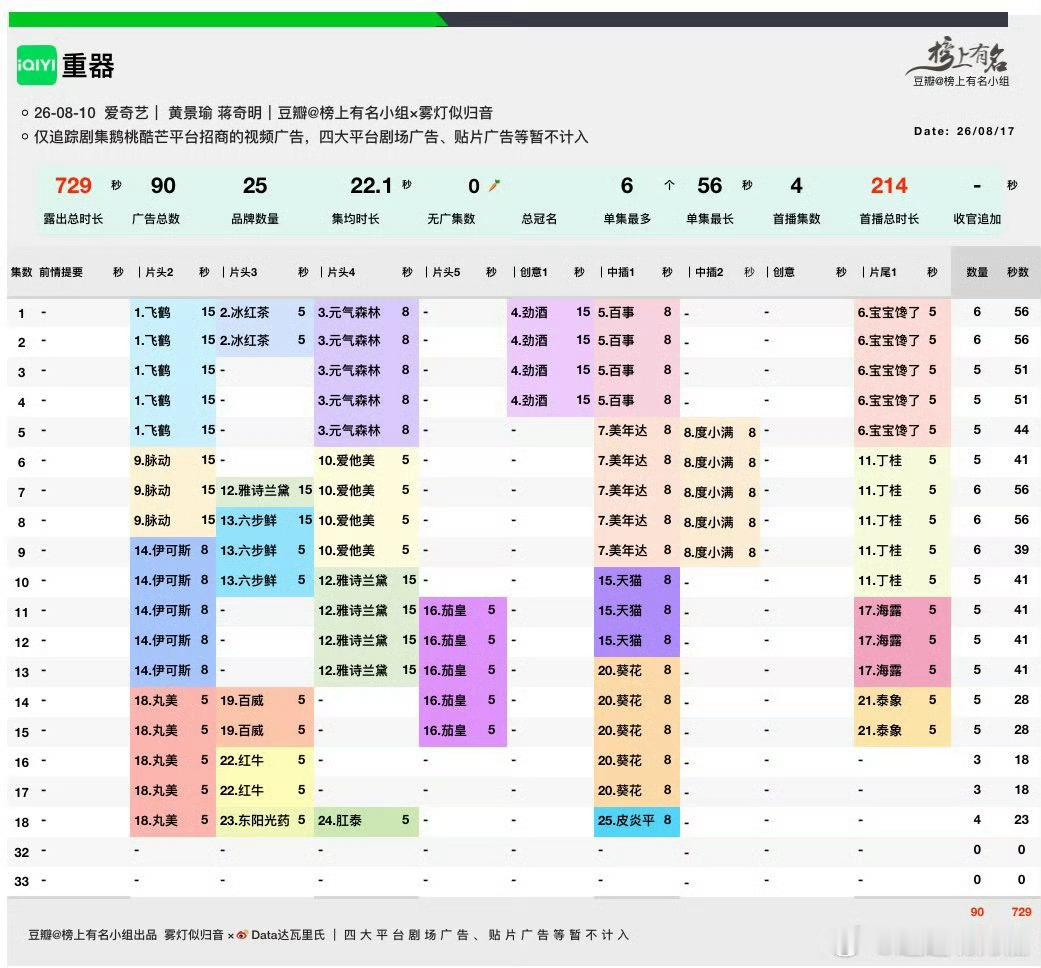Click the 首播集数 label
Screen dimensions: 1041x968
(x=796, y=218)
